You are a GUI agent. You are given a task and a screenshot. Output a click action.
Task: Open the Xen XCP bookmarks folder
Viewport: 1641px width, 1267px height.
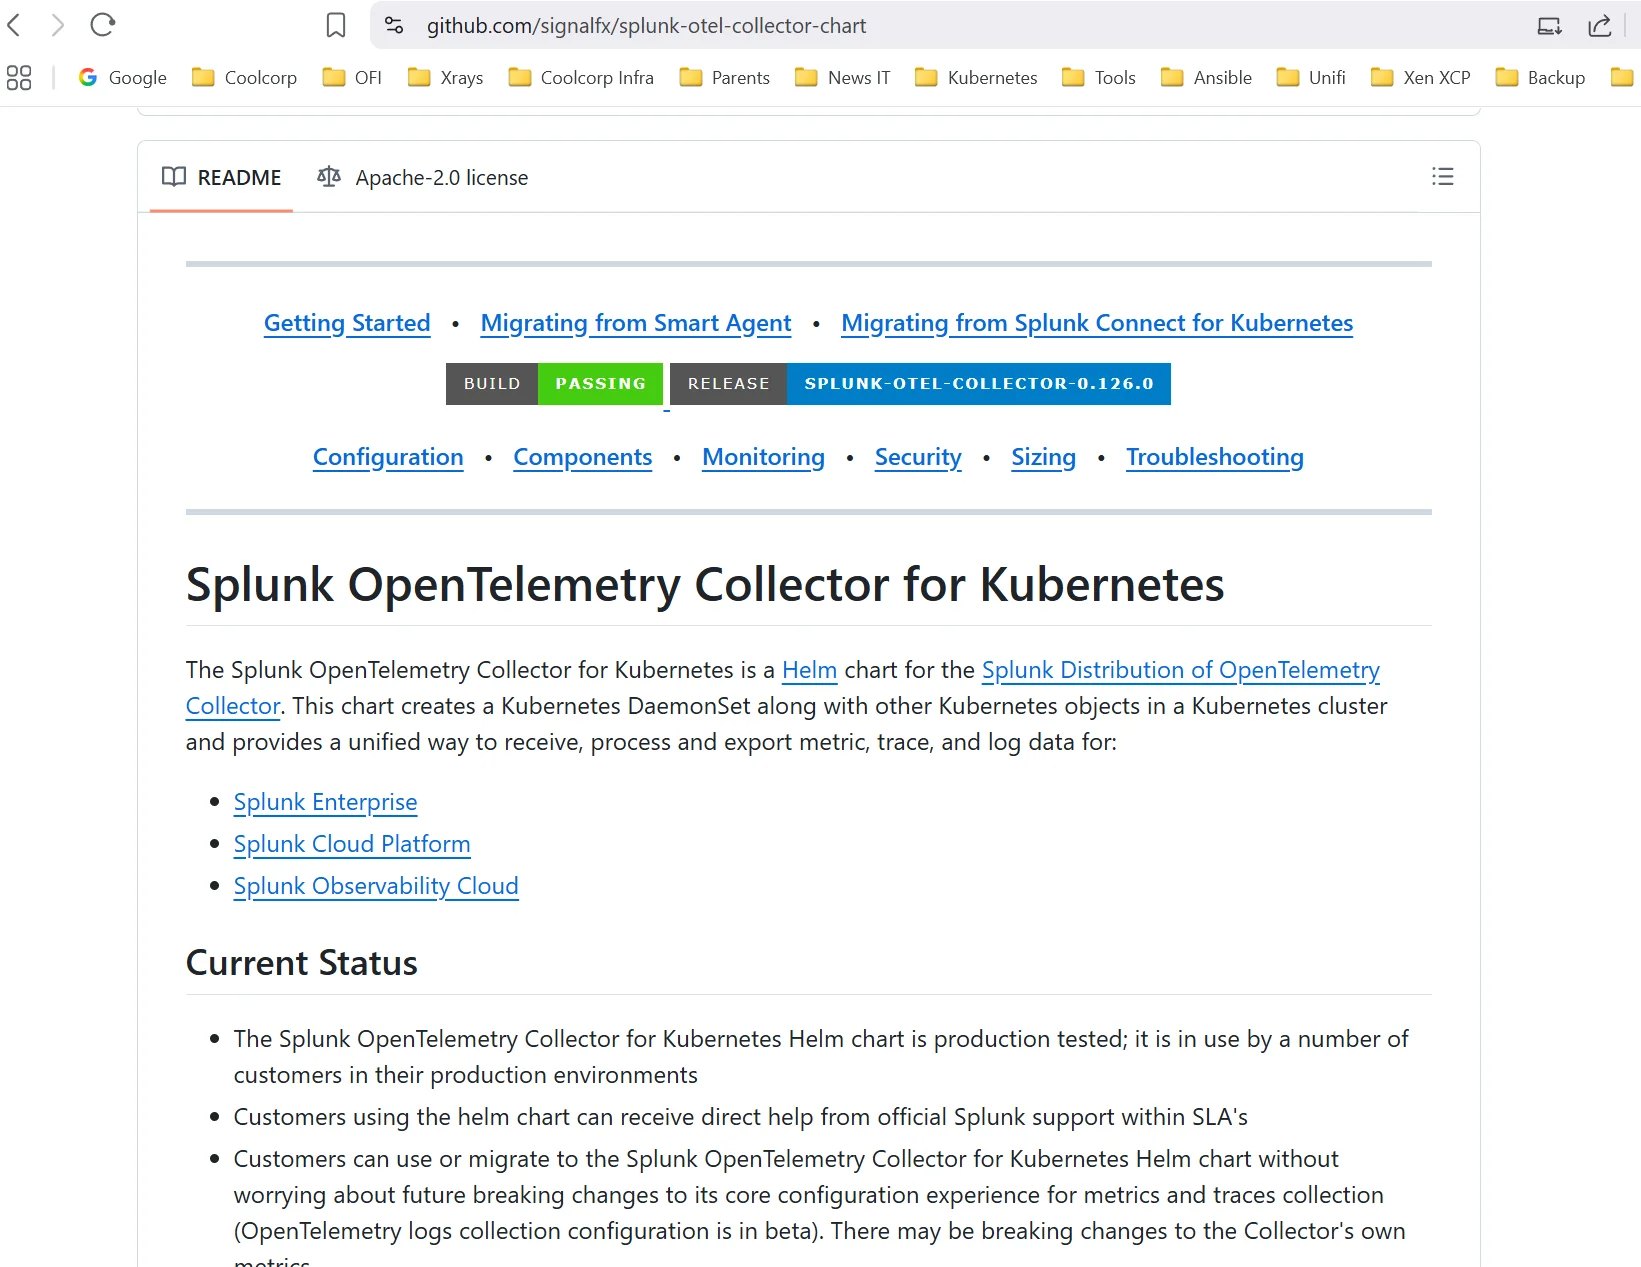[x=1421, y=77]
